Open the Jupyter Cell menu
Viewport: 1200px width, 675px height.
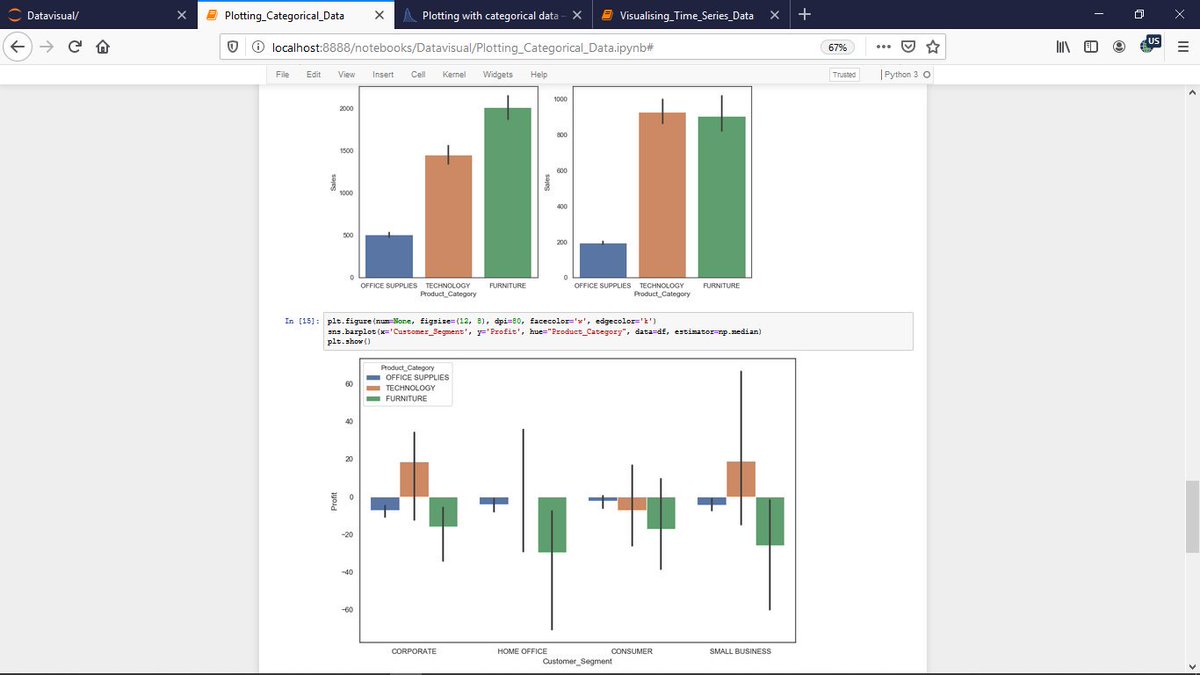tap(419, 75)
